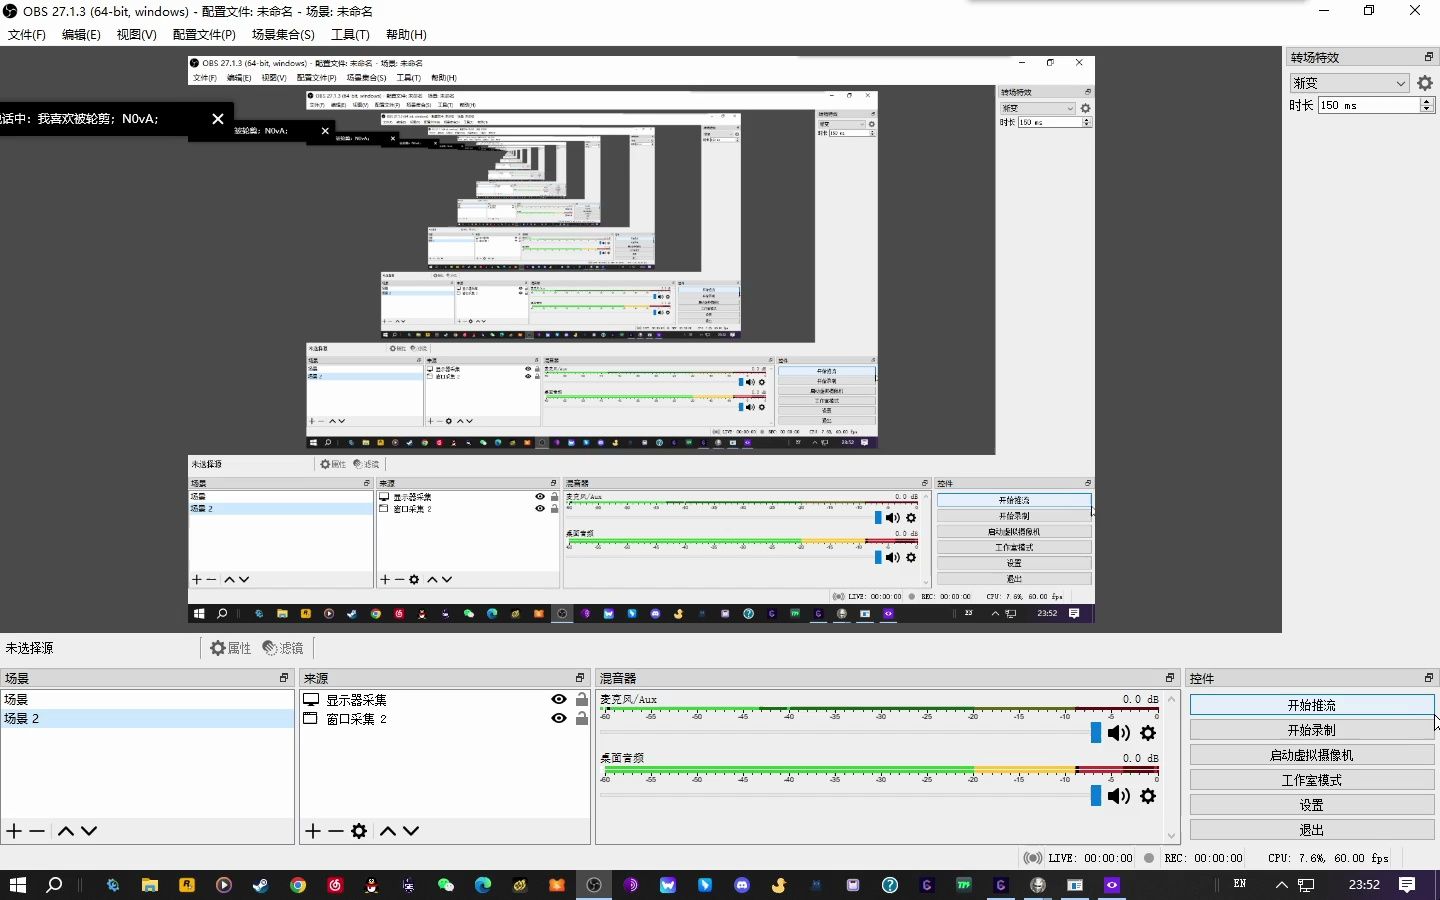
Task: Click the 开始录制 button
Action: coord(1312,730)
